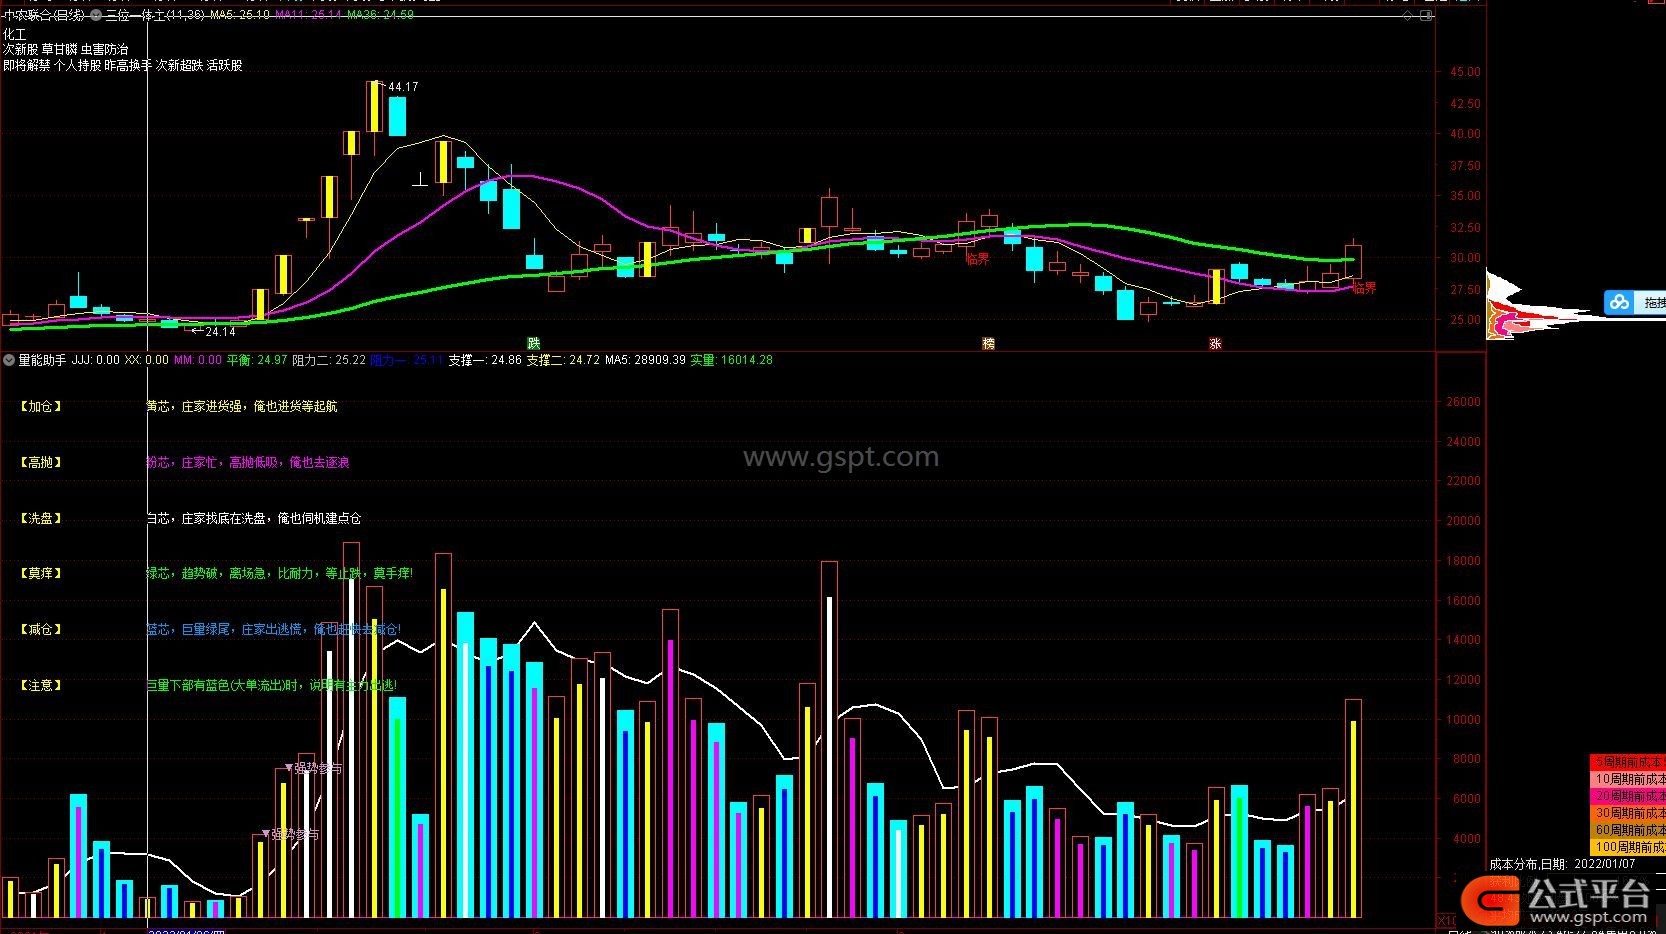Click the 44.17 high price label

(x=403, y=87)
